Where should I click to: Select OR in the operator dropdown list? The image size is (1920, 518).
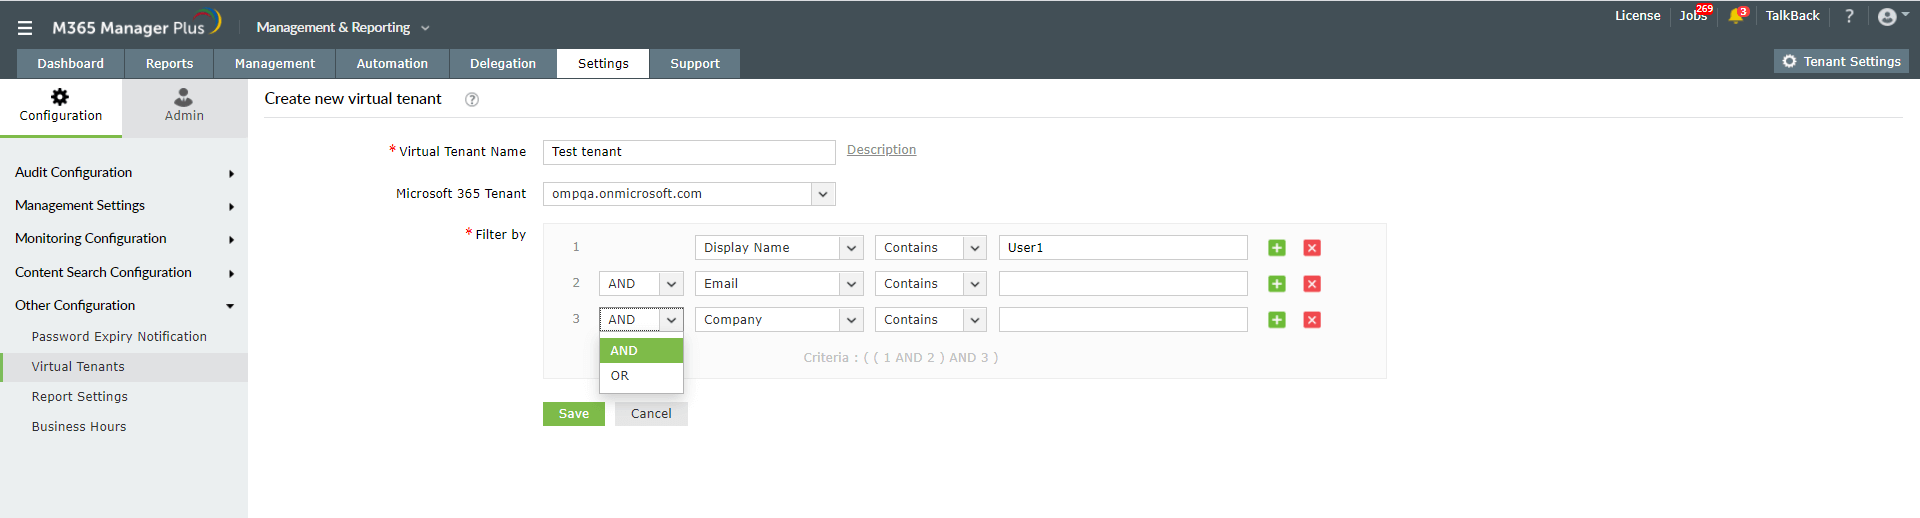pyautogui.click(x=620, y=376)
